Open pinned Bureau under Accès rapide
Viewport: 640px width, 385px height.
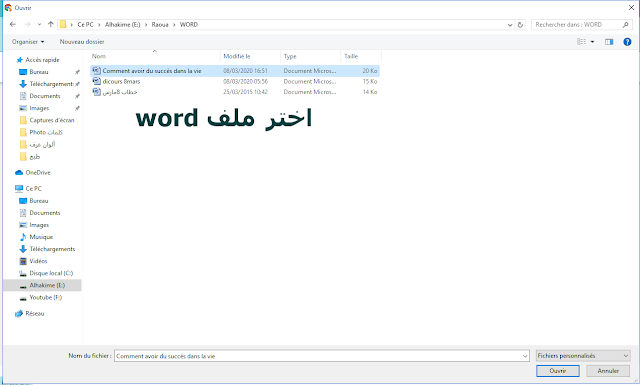pos(39,72)
